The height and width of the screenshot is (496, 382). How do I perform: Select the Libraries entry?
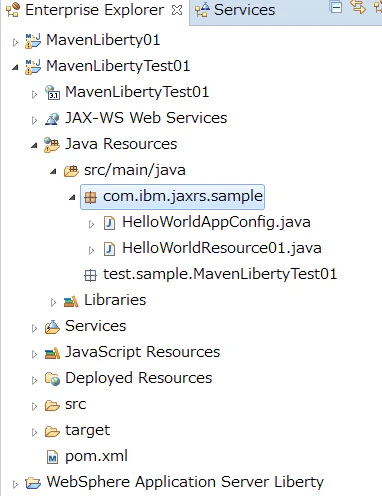(115, 300)
